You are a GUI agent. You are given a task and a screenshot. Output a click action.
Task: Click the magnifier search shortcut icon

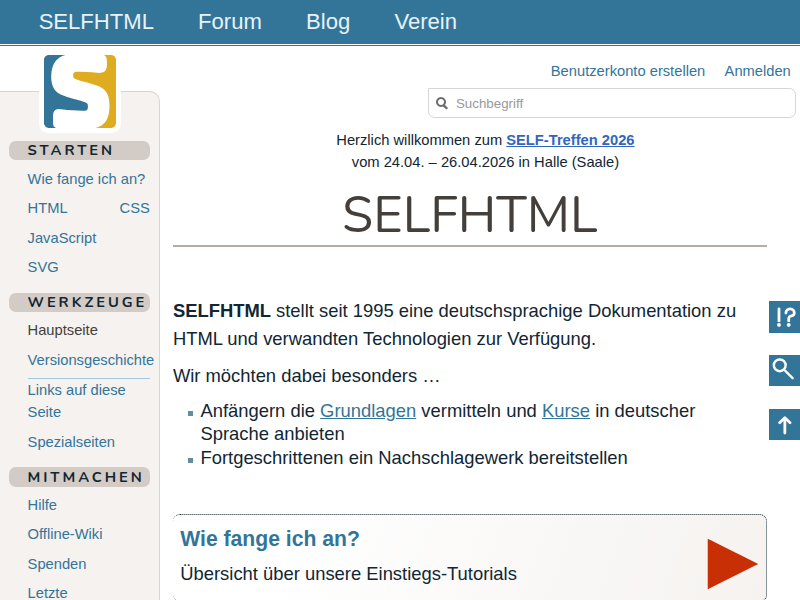[785, 370]
